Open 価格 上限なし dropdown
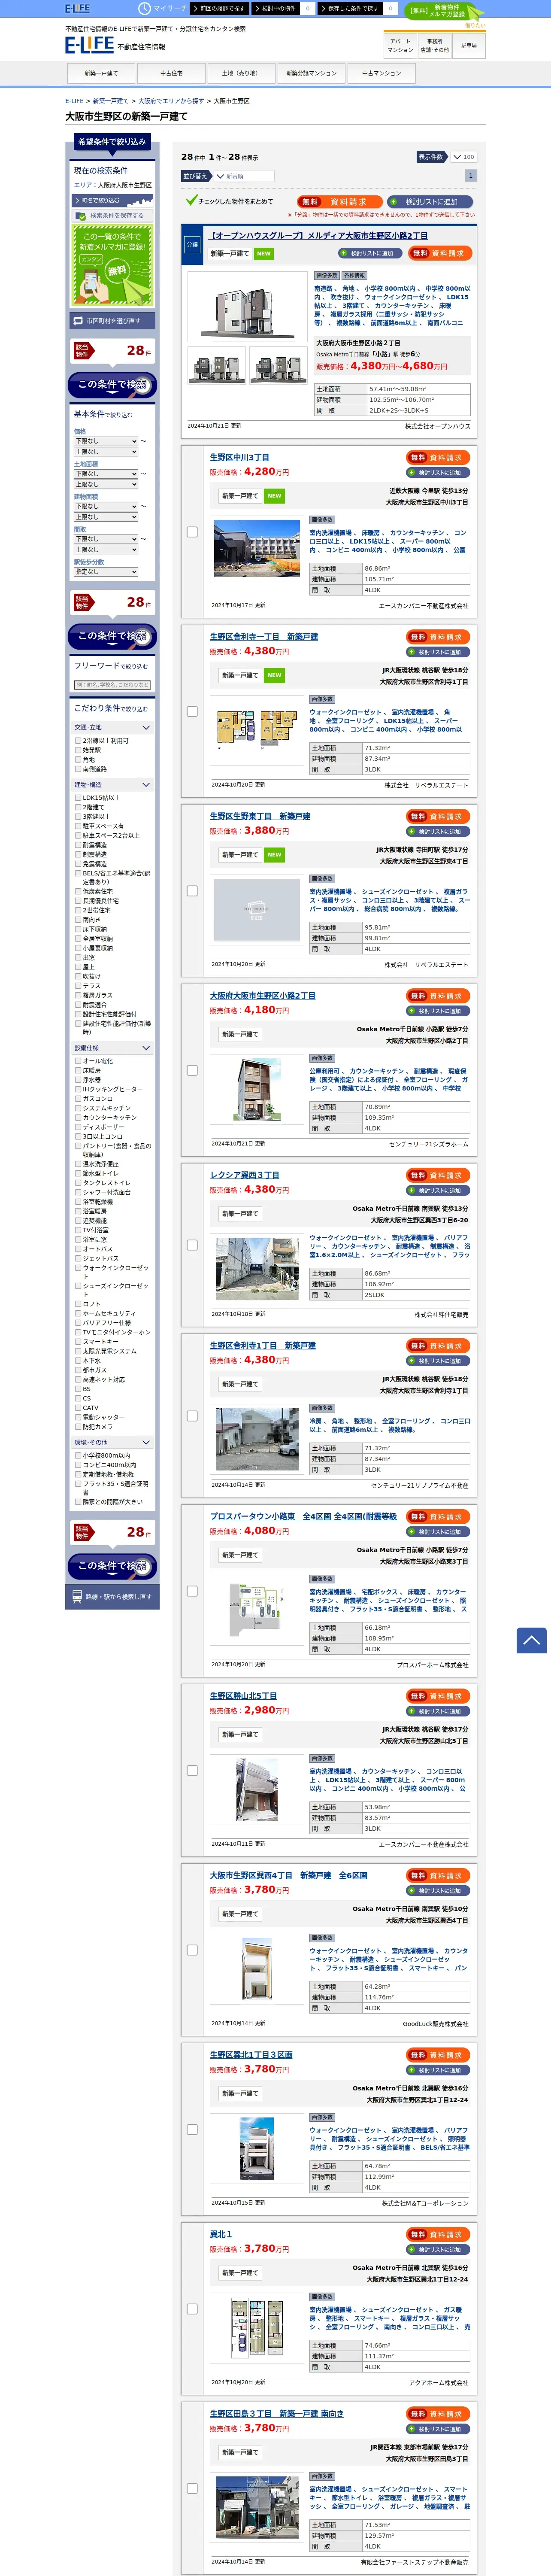Screen dimensions: 551x2576 click(x=105, y=452)
